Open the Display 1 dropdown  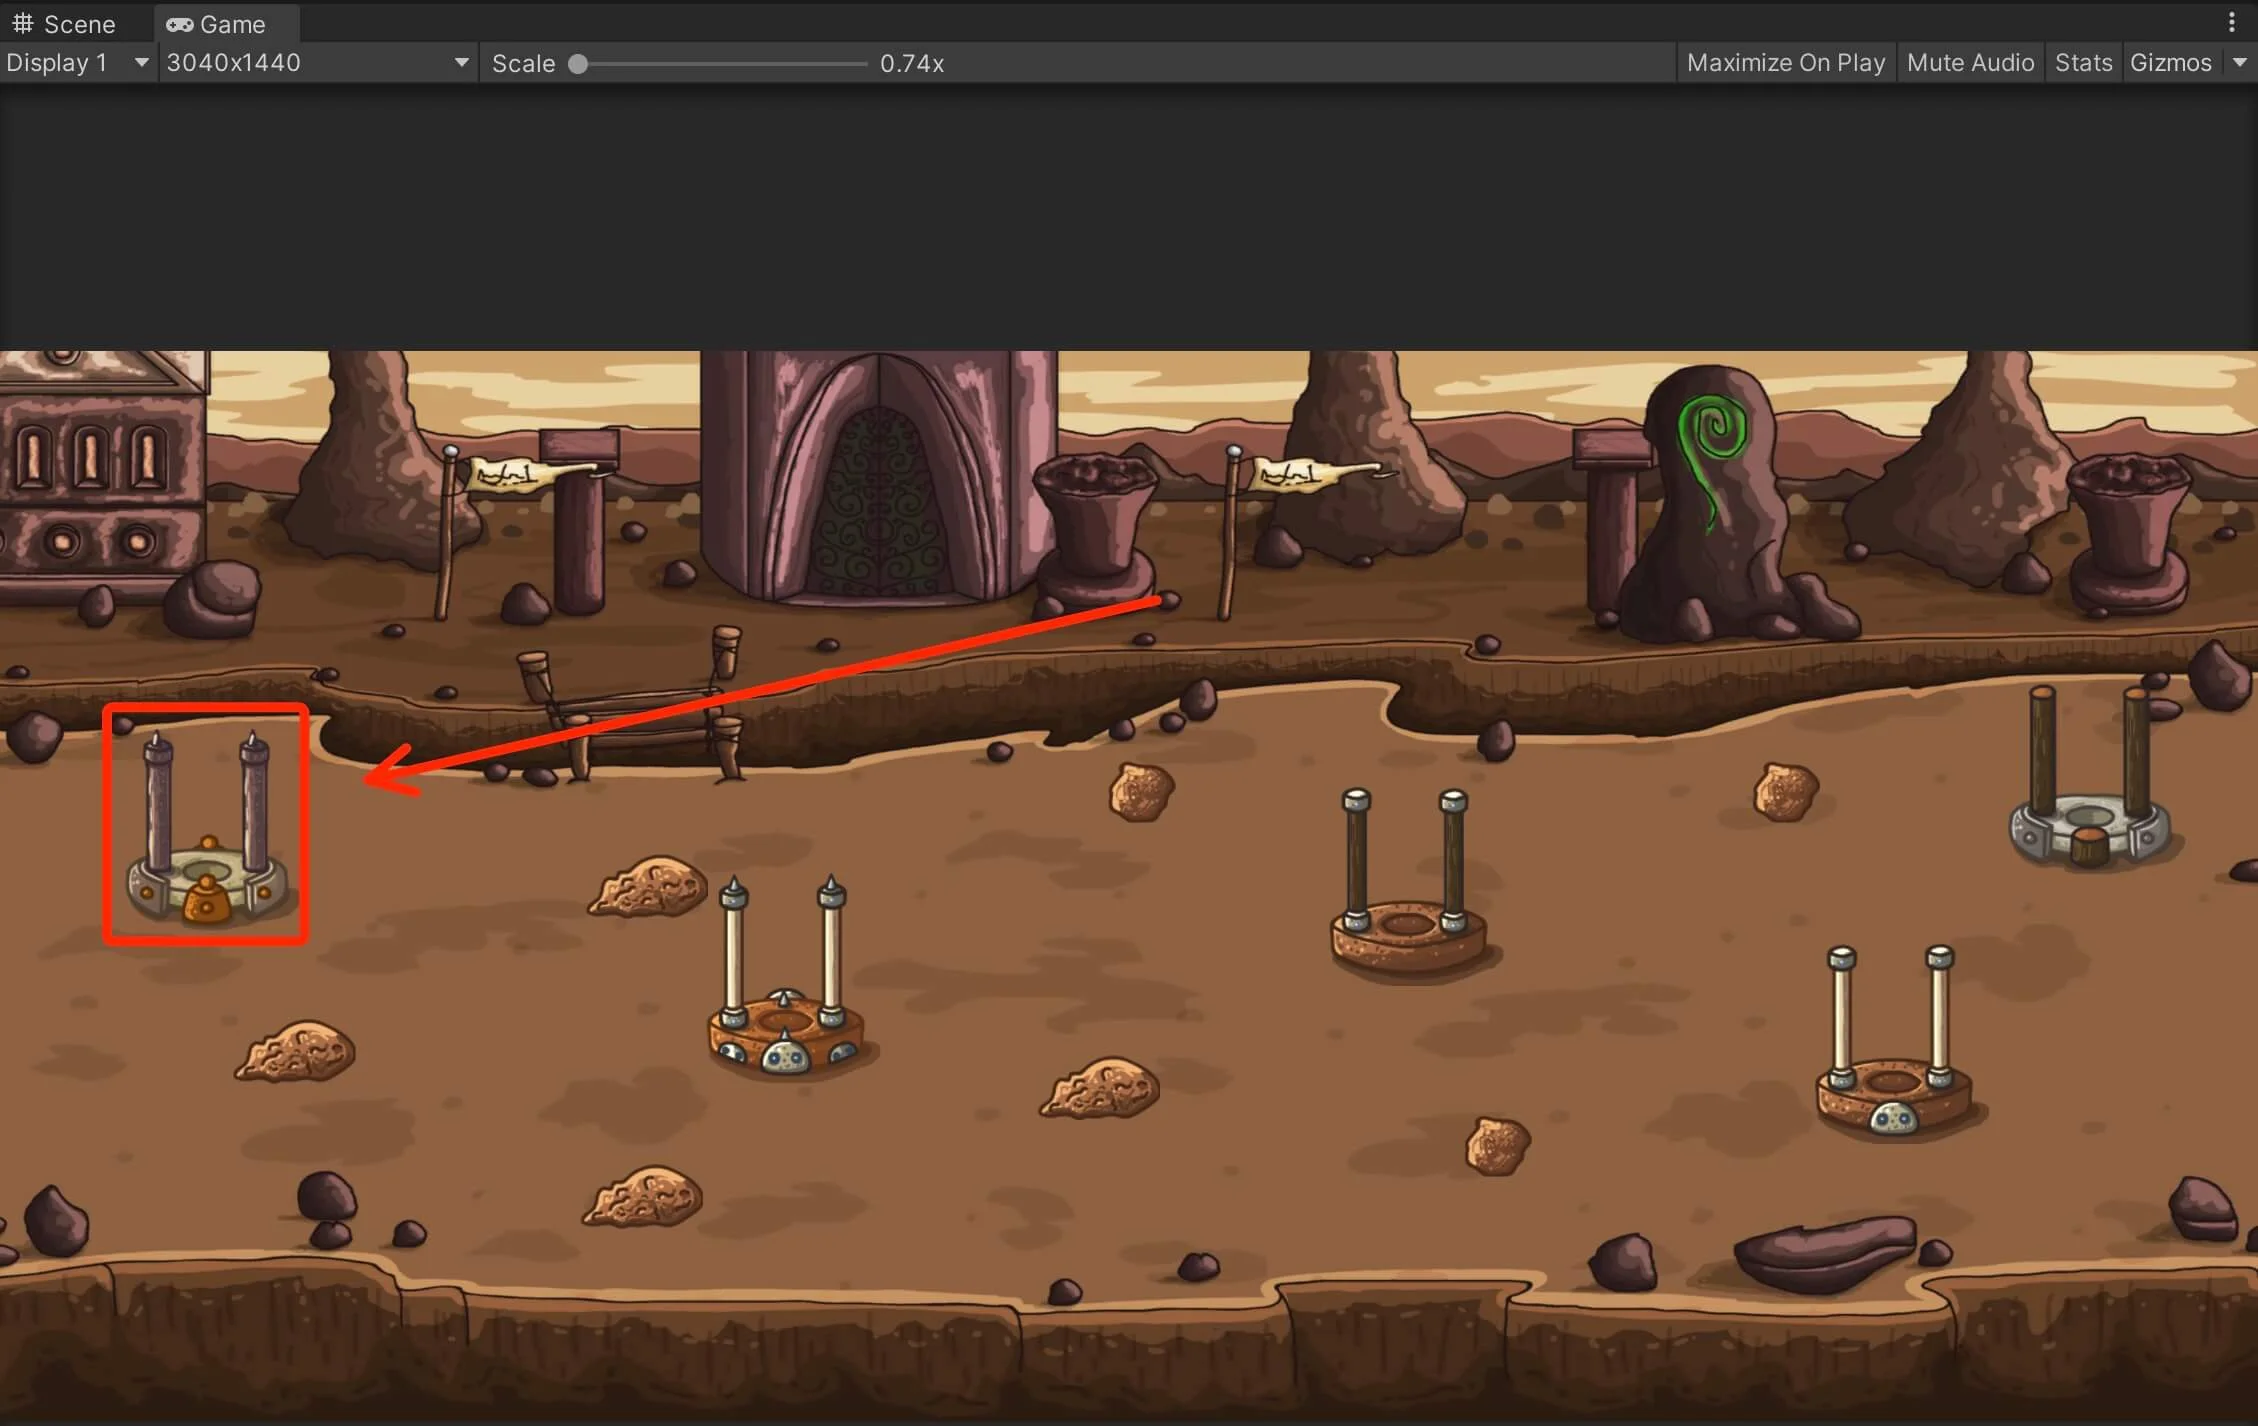[x=77, y=63]
